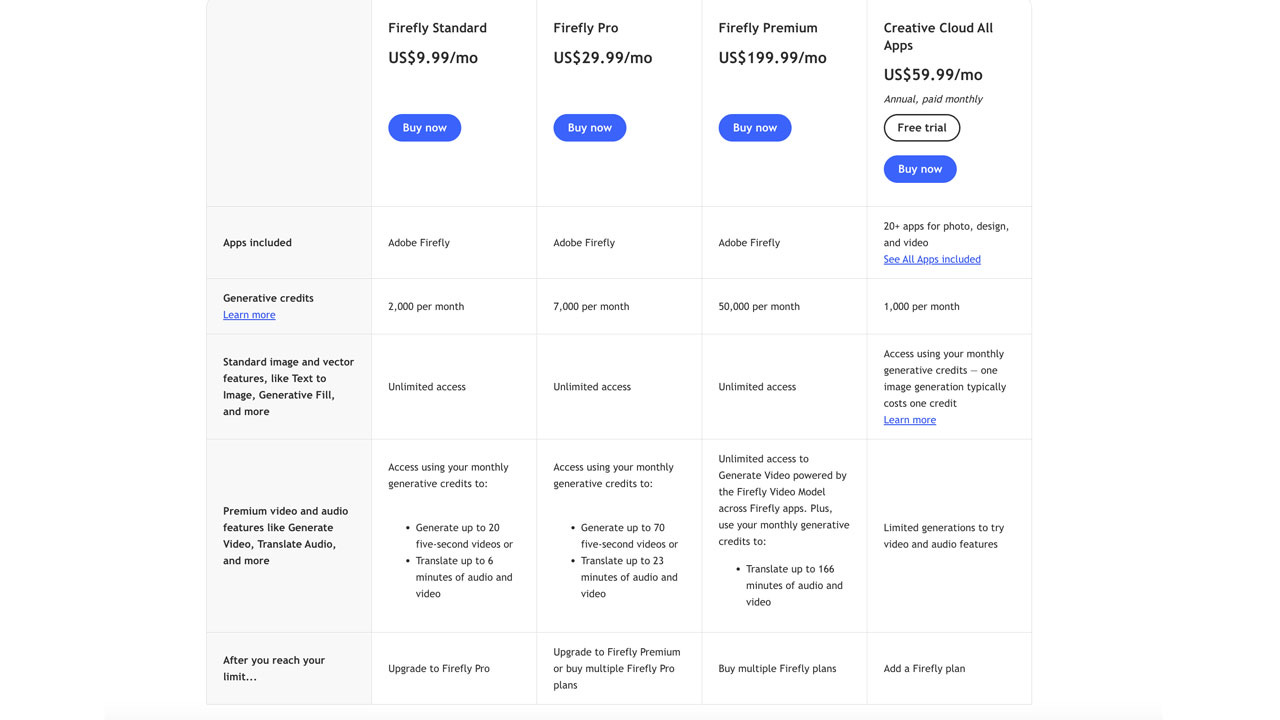The image size is (1280, 720).
Task: Click the US$199.99/mo price text
Action: click(772, 58)
